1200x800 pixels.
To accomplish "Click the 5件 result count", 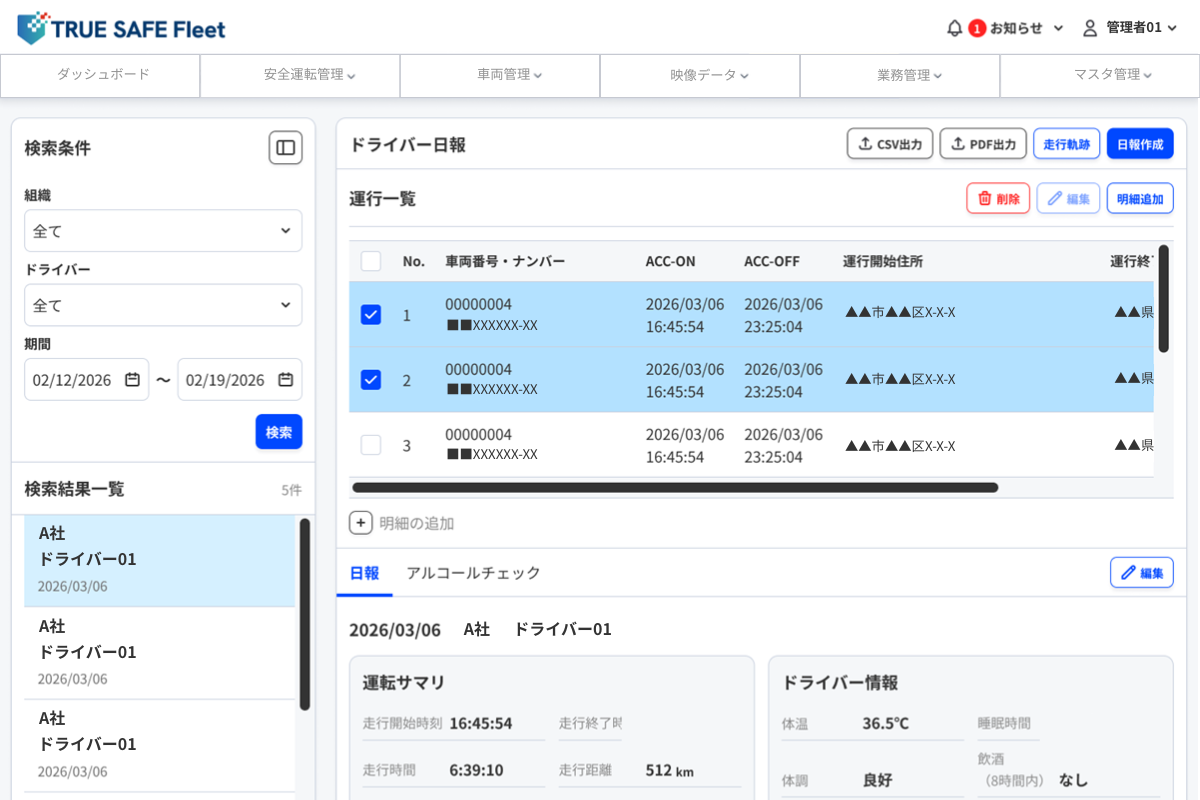I will pos(291,490).
